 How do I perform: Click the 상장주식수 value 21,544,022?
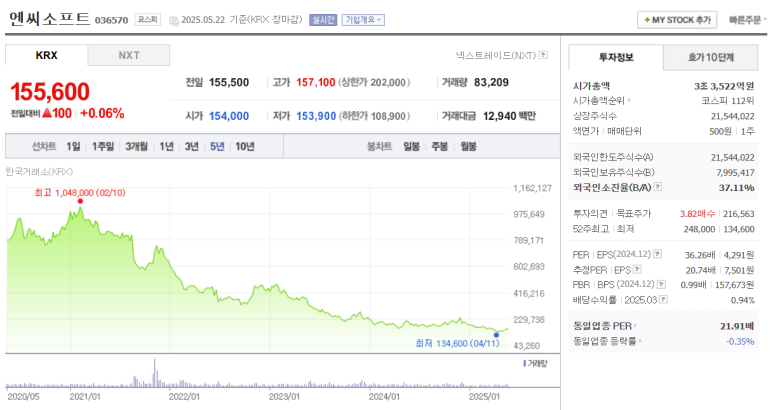(733, 116)
